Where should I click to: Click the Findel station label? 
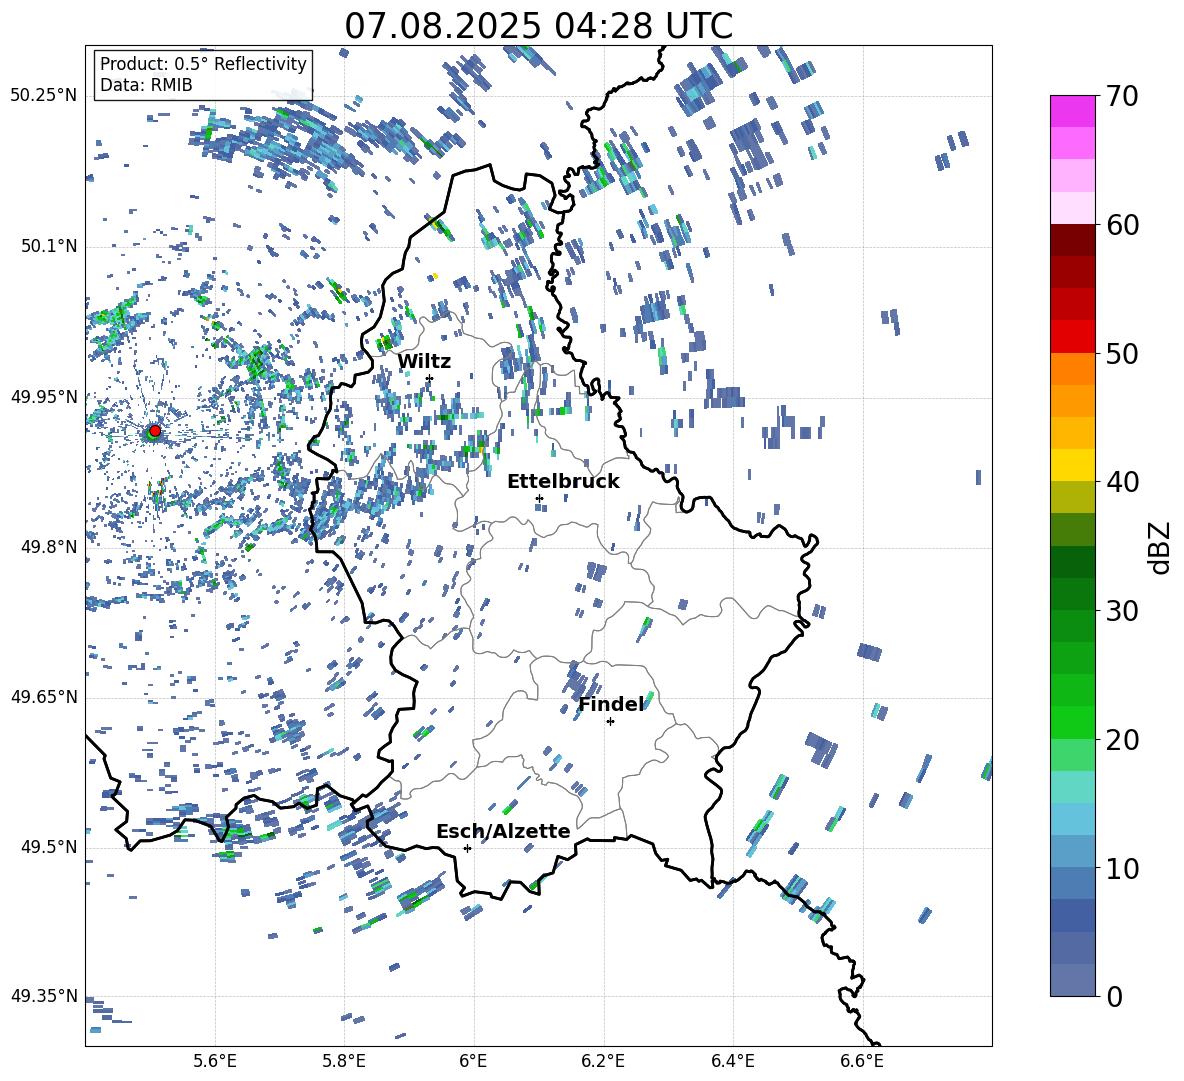611,704
